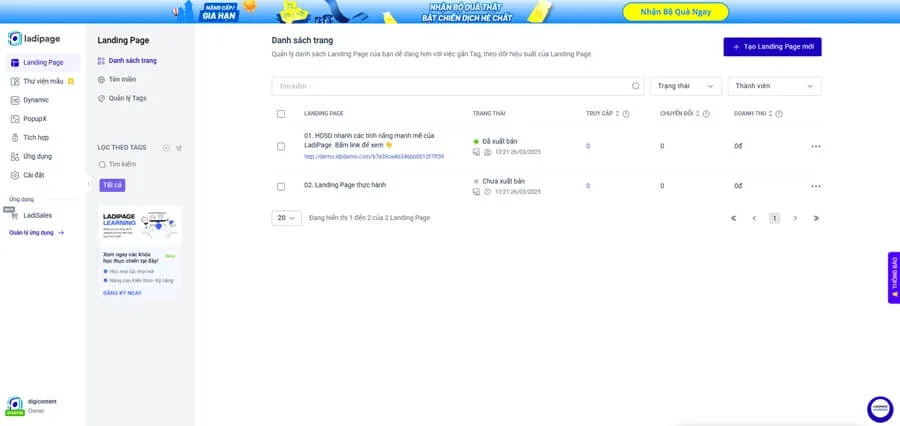Go to first page
This screenshot has height=426, width=900.
coord(733,218)
